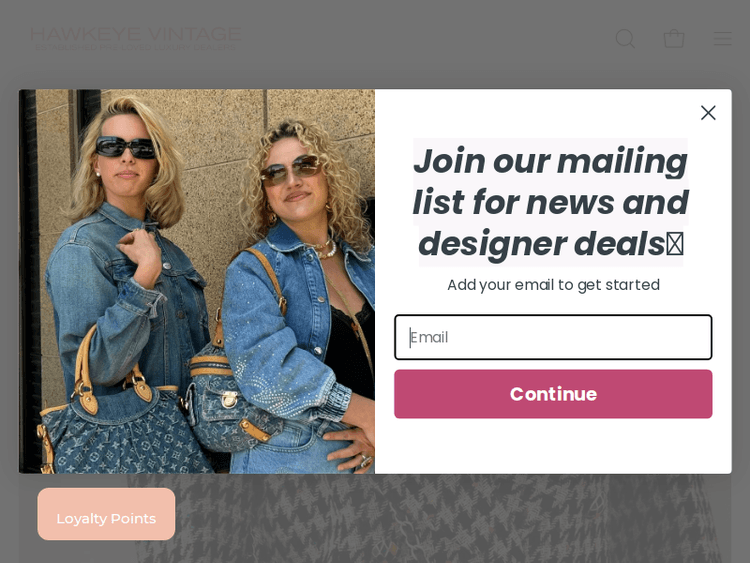Click the Add your email subtext
The image size is (750, 563).
(x=553, y=285)
